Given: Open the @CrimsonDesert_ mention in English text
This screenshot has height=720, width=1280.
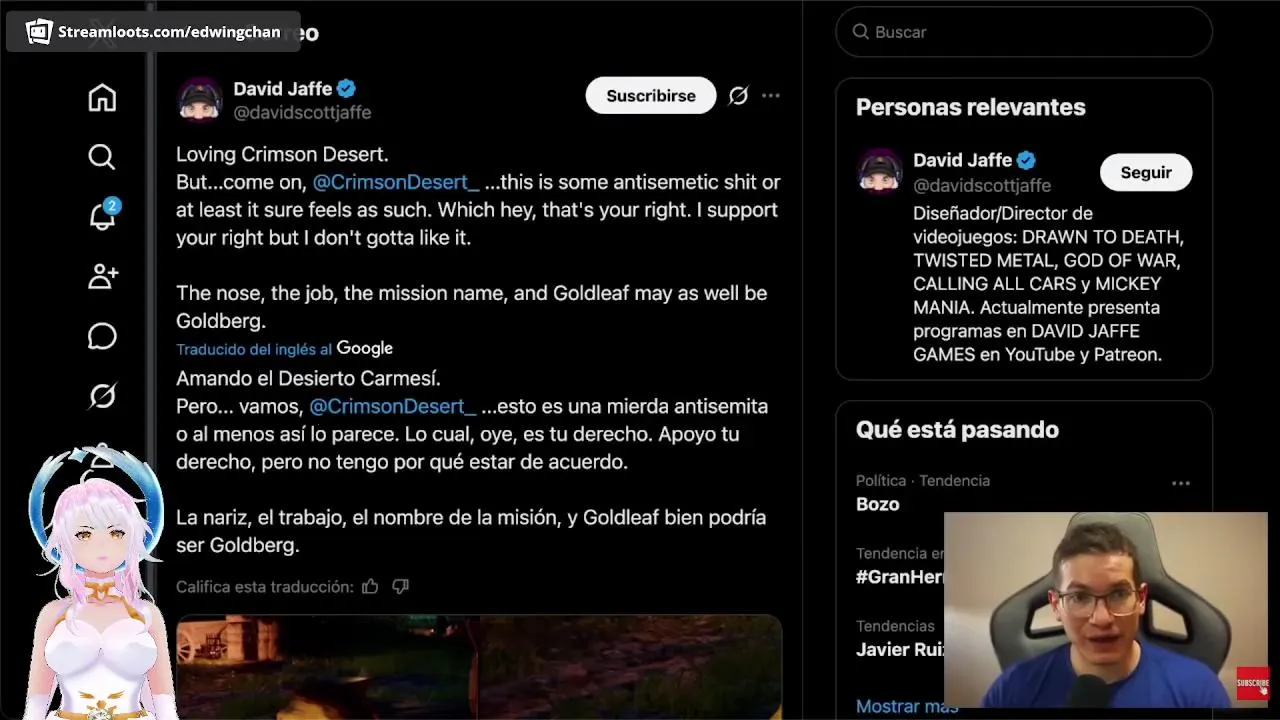Looking at the screenshot, I should 396,182.
